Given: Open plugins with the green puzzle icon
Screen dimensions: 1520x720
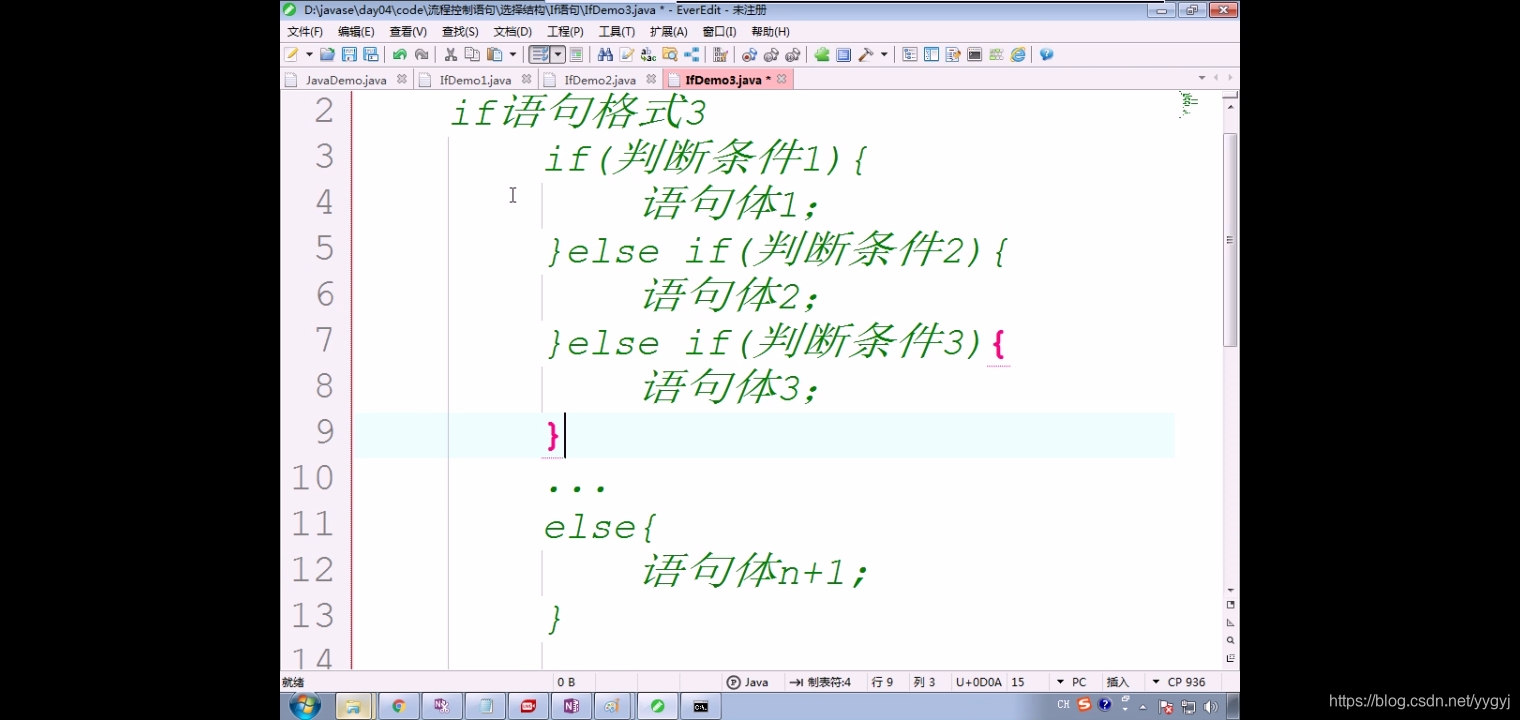Looking at the screenshot, I should 822,55.
